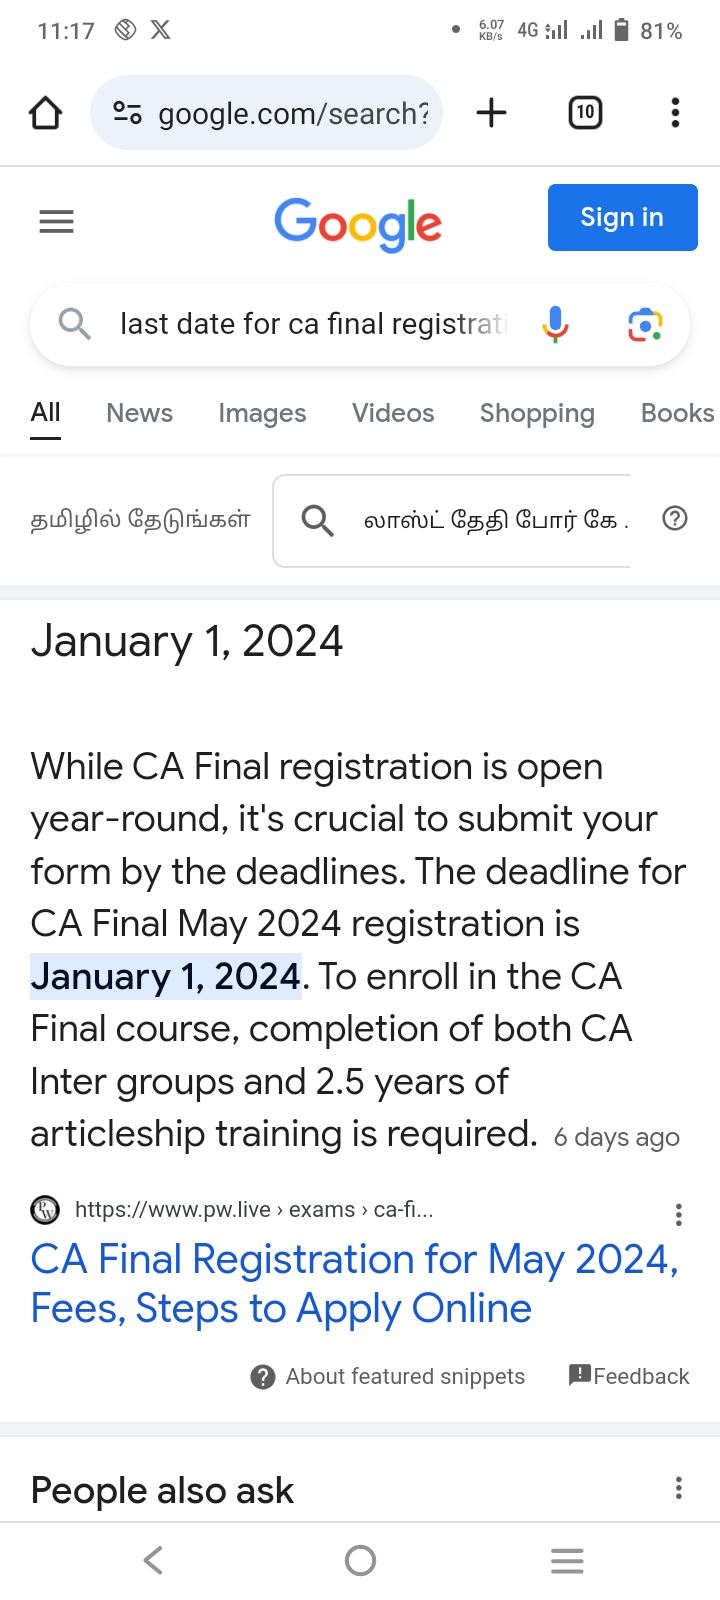Switch to the News tab
The width and height of the screenshot is (720, 1600).
[x=139, y=413]
